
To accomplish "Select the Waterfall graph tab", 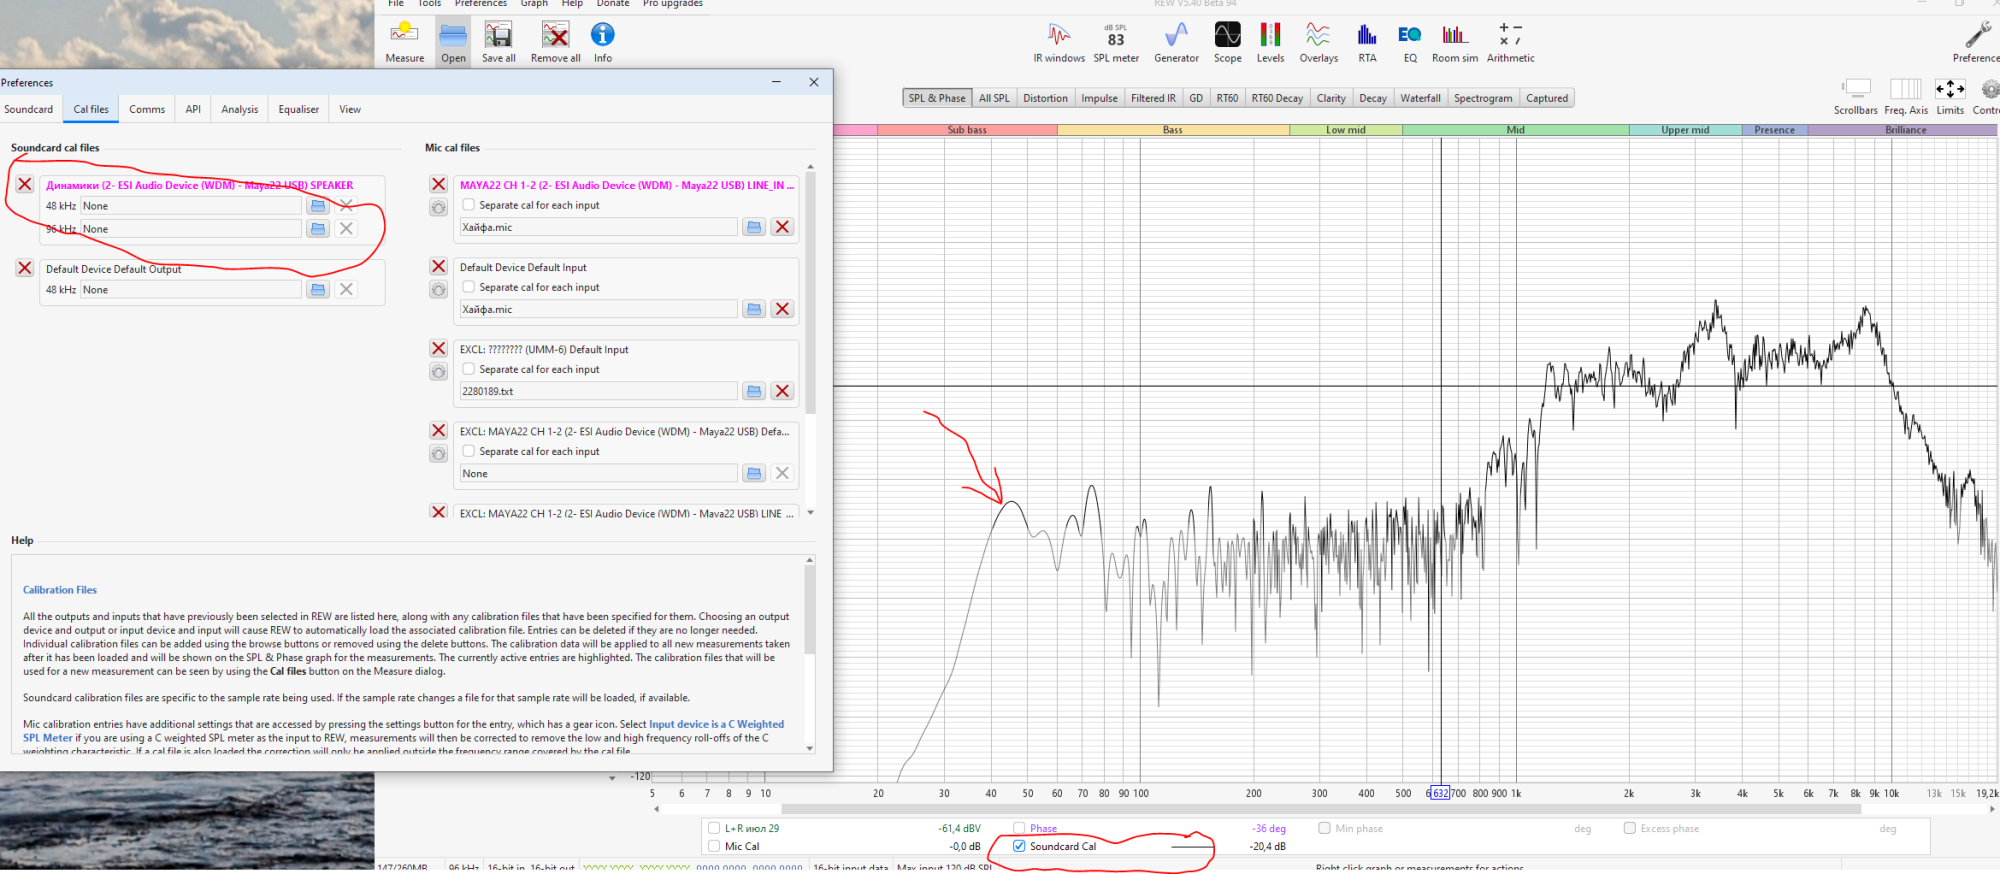I will 1419,98.
